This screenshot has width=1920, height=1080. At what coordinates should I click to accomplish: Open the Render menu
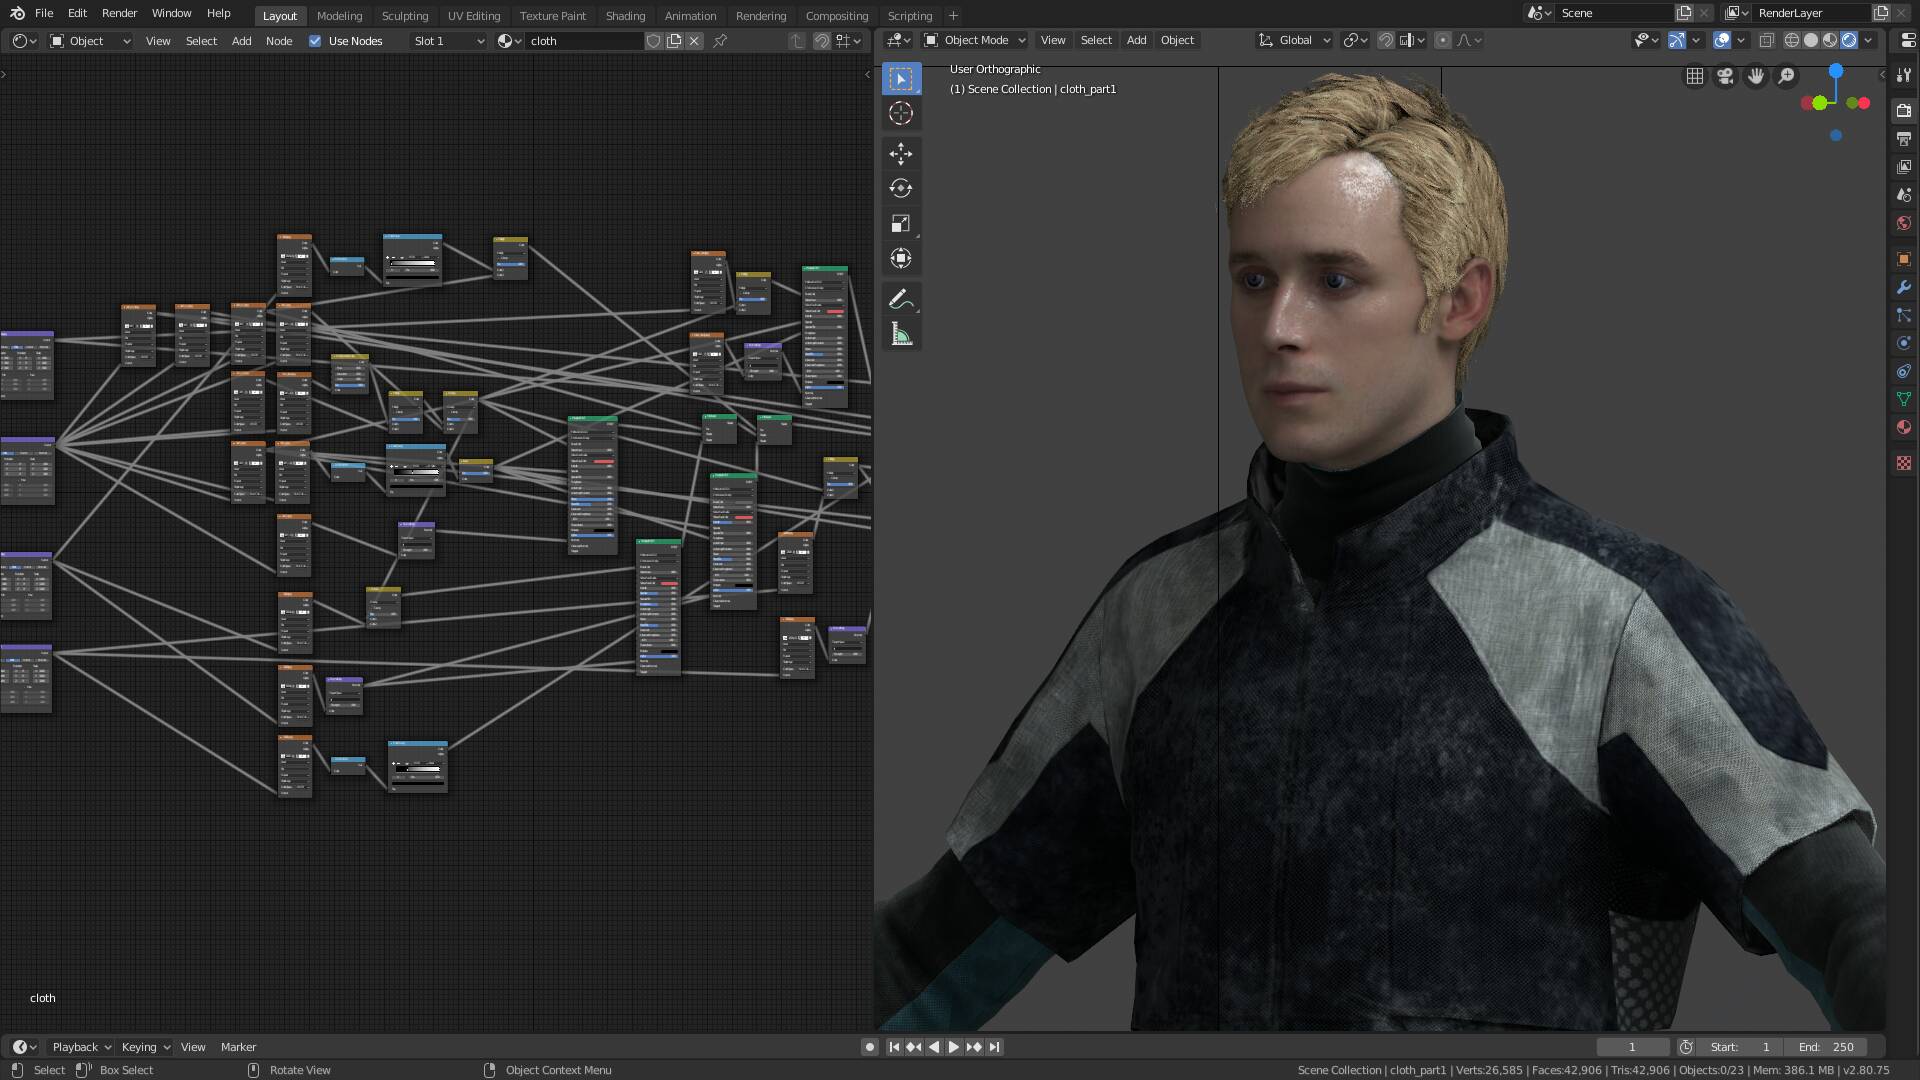[119, 14]
